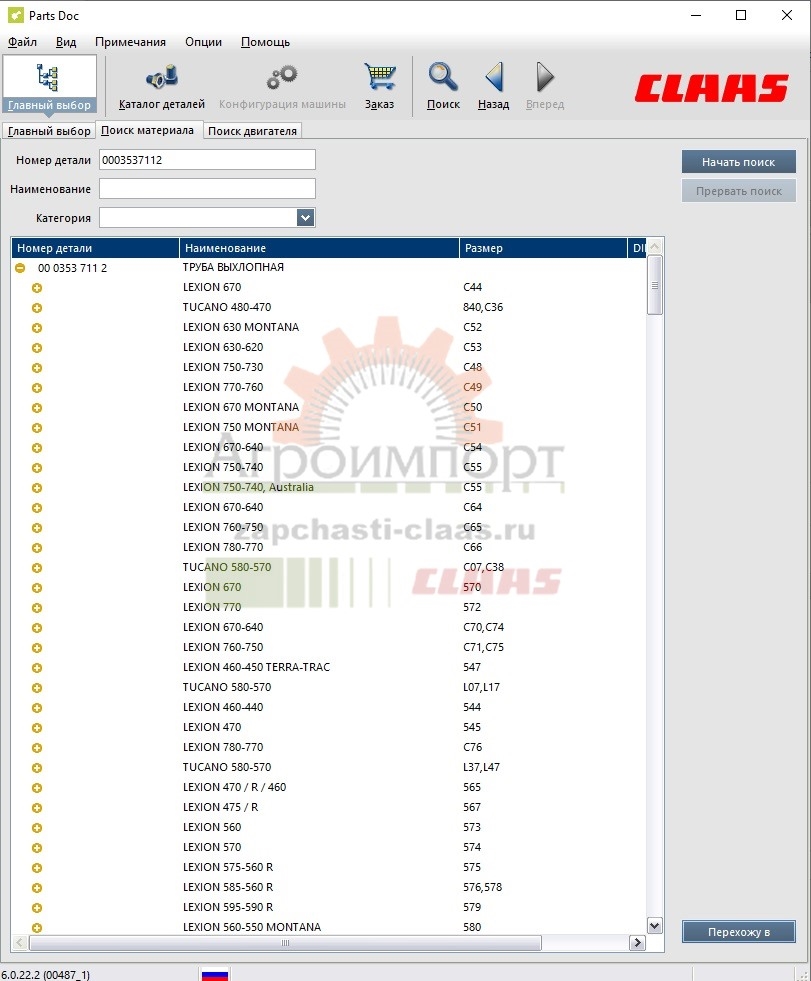
Task: Expand the LEXION 560-550 MONTANA row
Action: (37, 928)
